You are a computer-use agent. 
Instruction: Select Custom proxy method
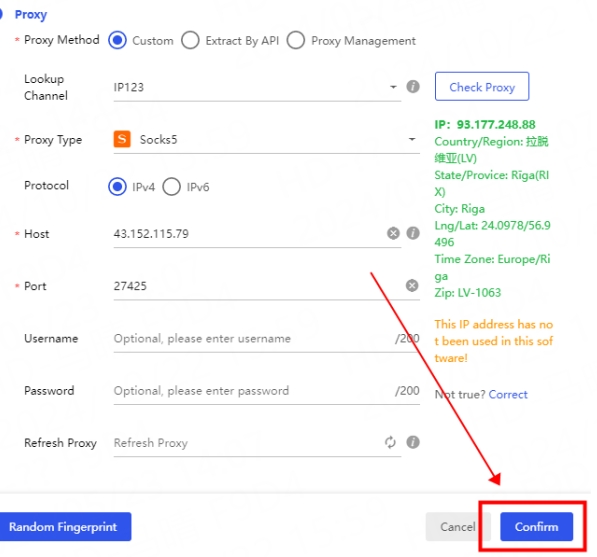point(117,40)
